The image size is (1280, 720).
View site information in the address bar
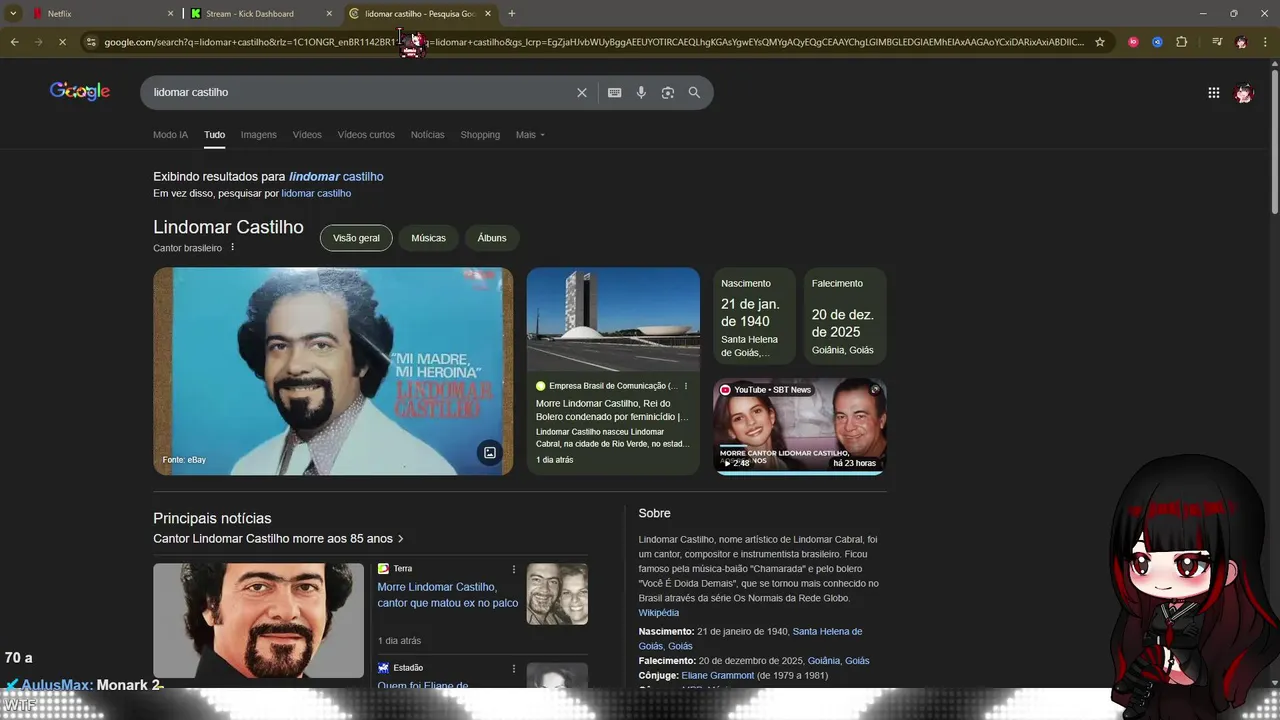[x=91, y=42]
